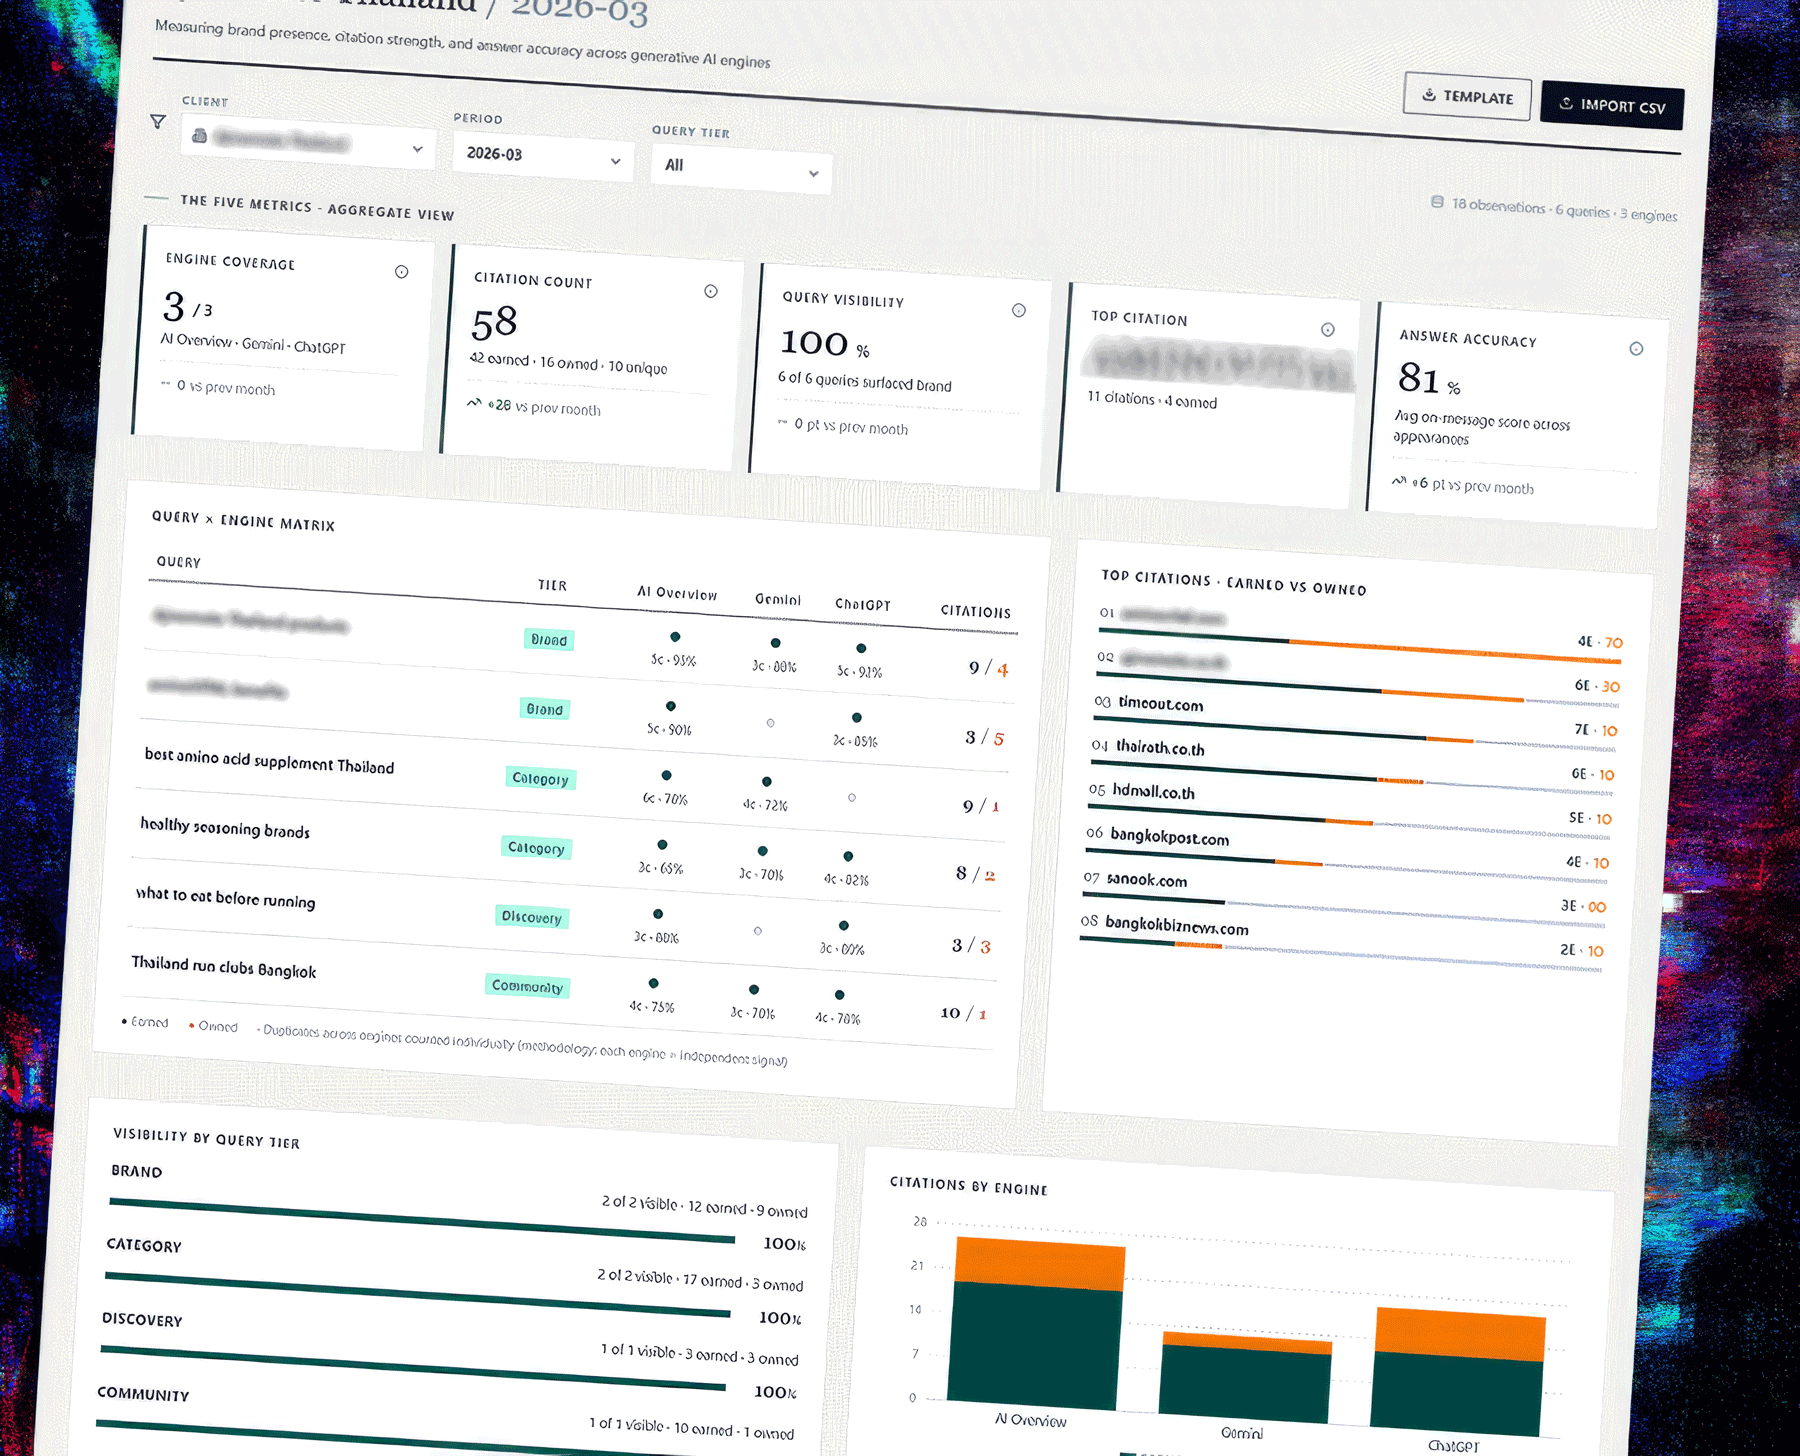Click the Citations column header
Viewport: 1800px width, 1456px height.
pos(976,611)
